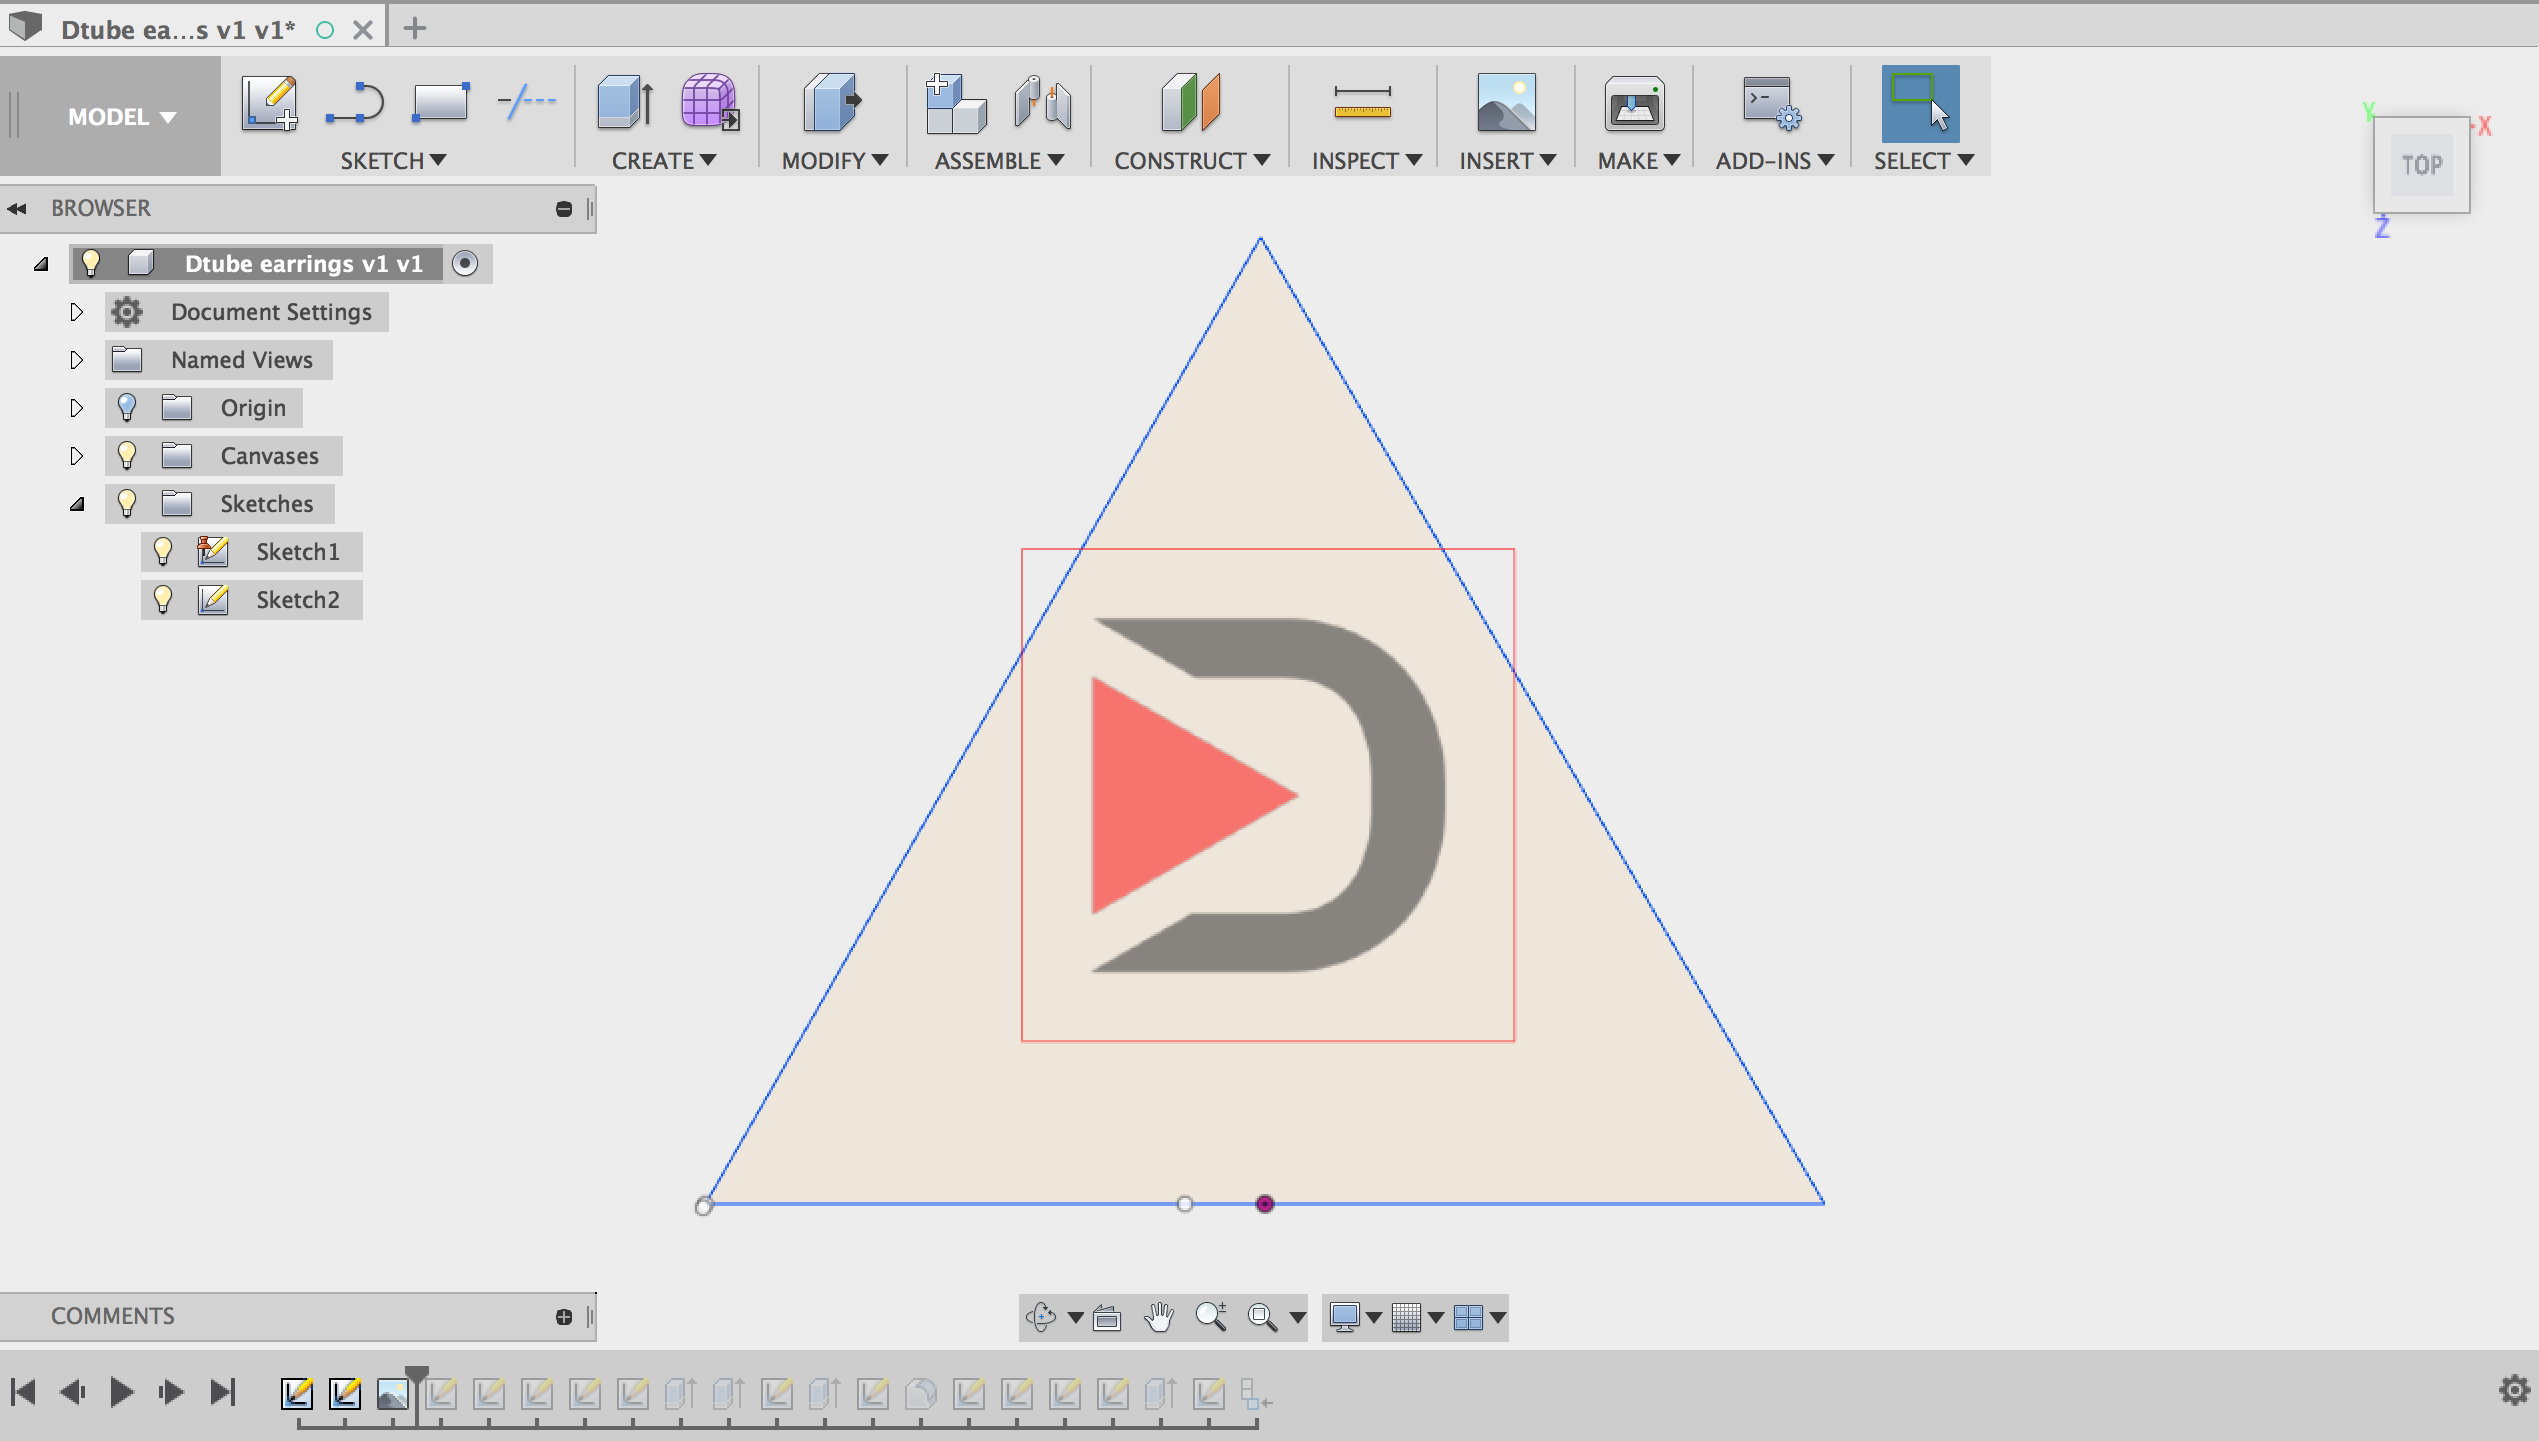Screen dimensions: 2539x1441
Task: Open the MODEL workspace dropdown
Action: click(121, 116)
